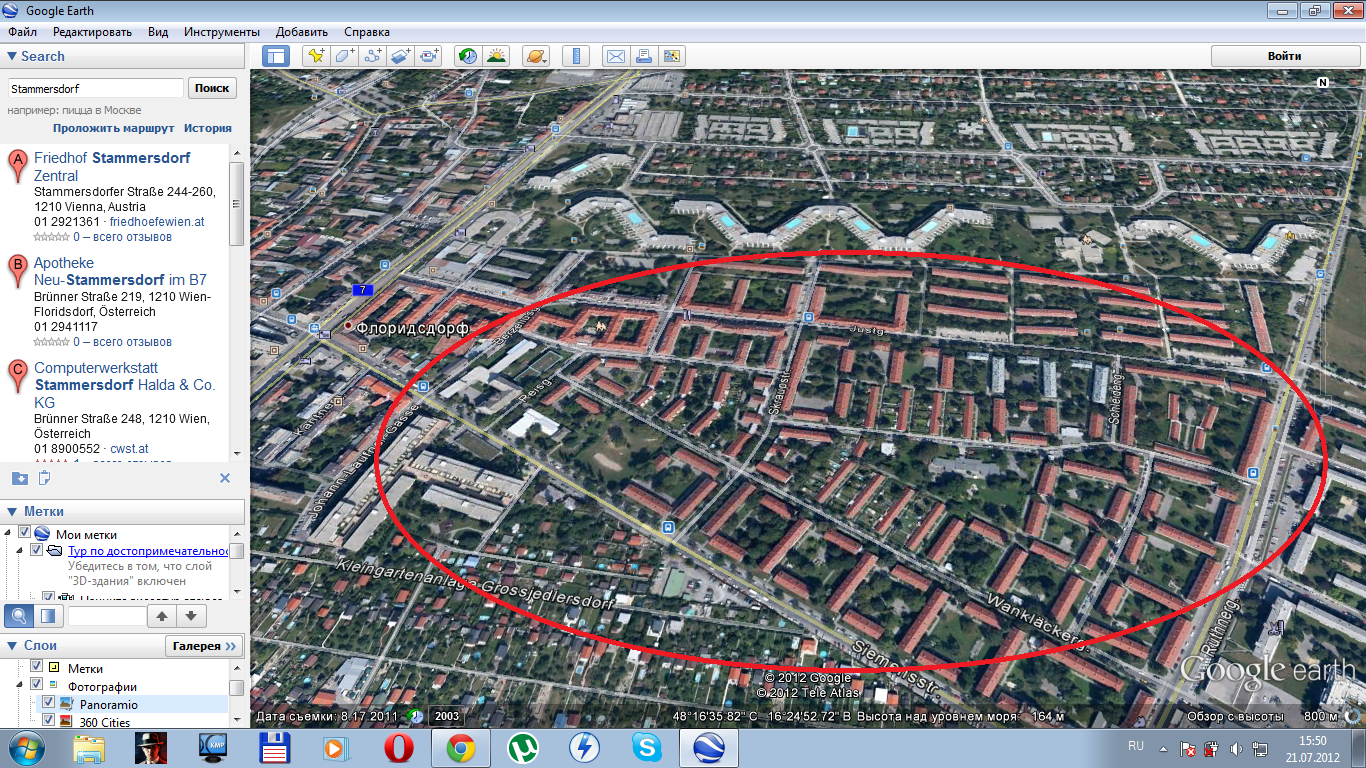Open the Редактировать menu
Image resolution: width=1366 pixels, height=768 pixels.
coord(92,32)
